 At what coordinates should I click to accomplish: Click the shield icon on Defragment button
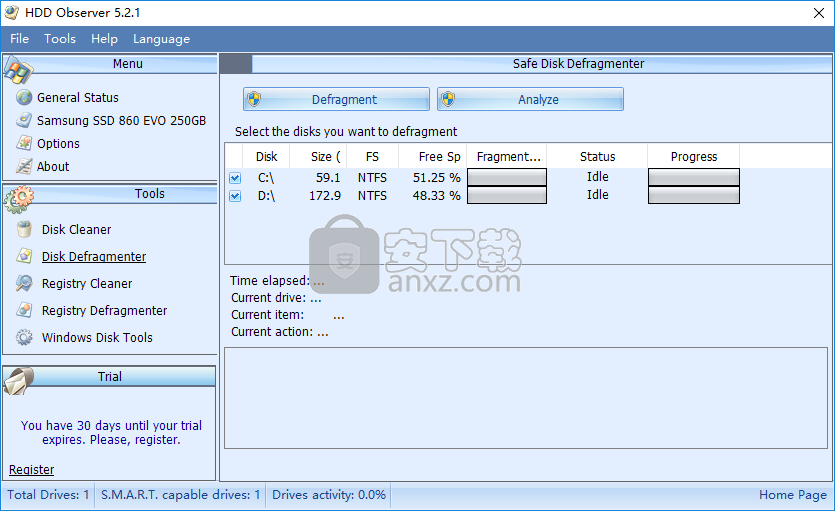click(255, 99)
